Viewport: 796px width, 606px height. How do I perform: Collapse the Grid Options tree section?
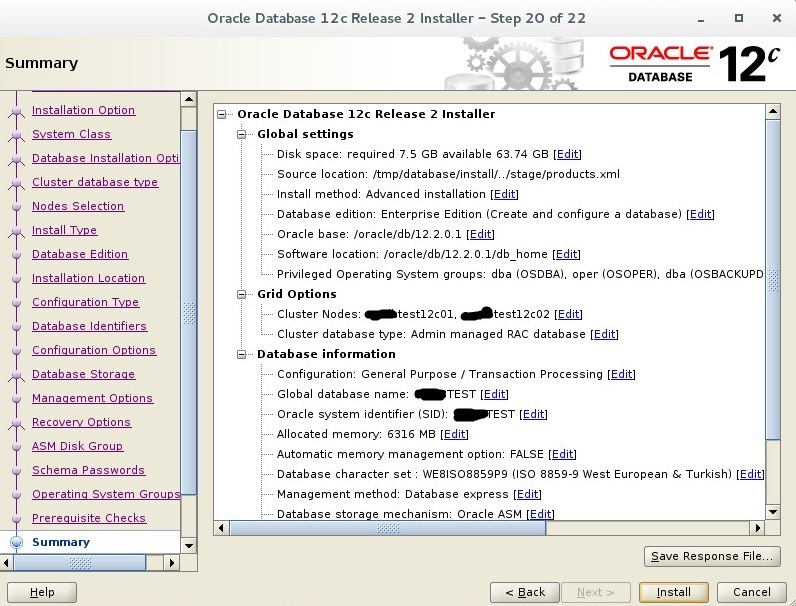[242, 294]
